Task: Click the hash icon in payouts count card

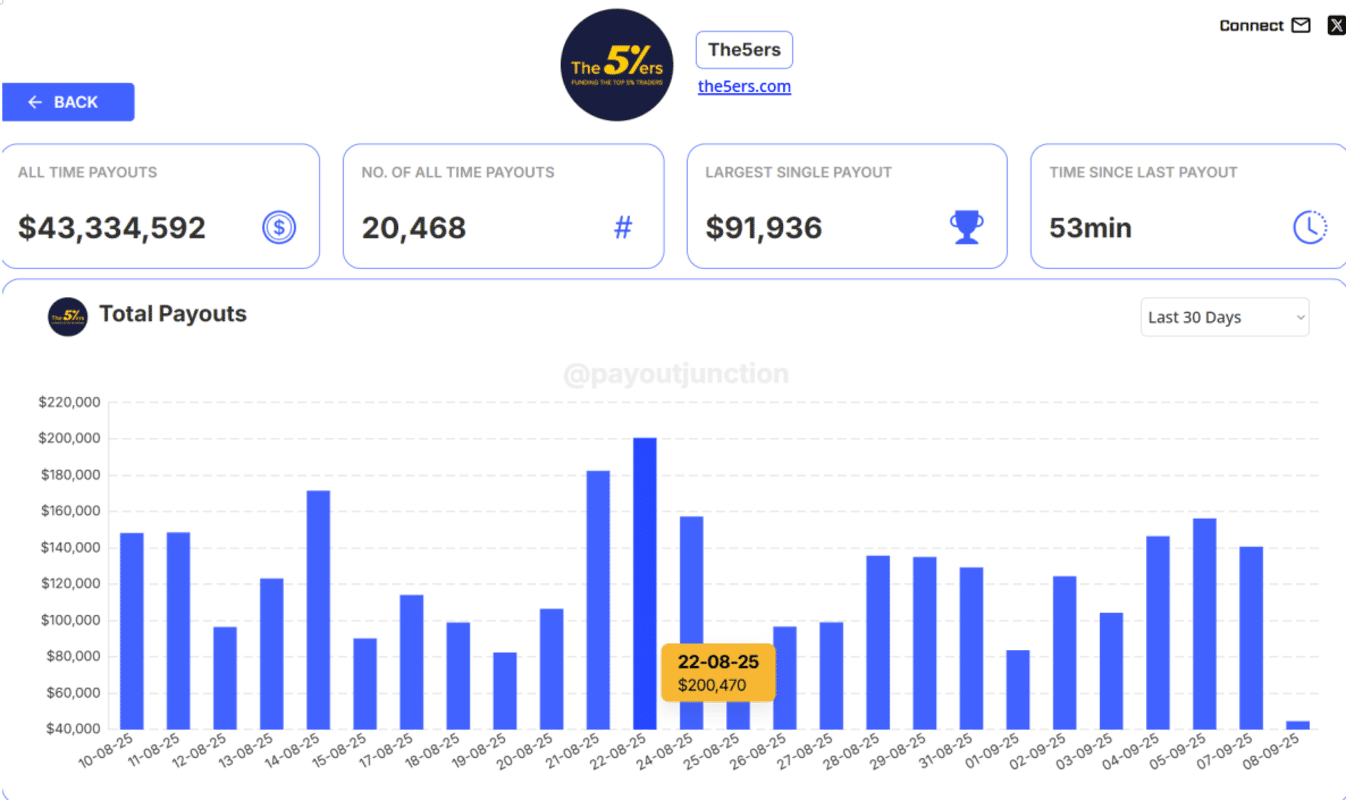Action: [x=623, y=228]
